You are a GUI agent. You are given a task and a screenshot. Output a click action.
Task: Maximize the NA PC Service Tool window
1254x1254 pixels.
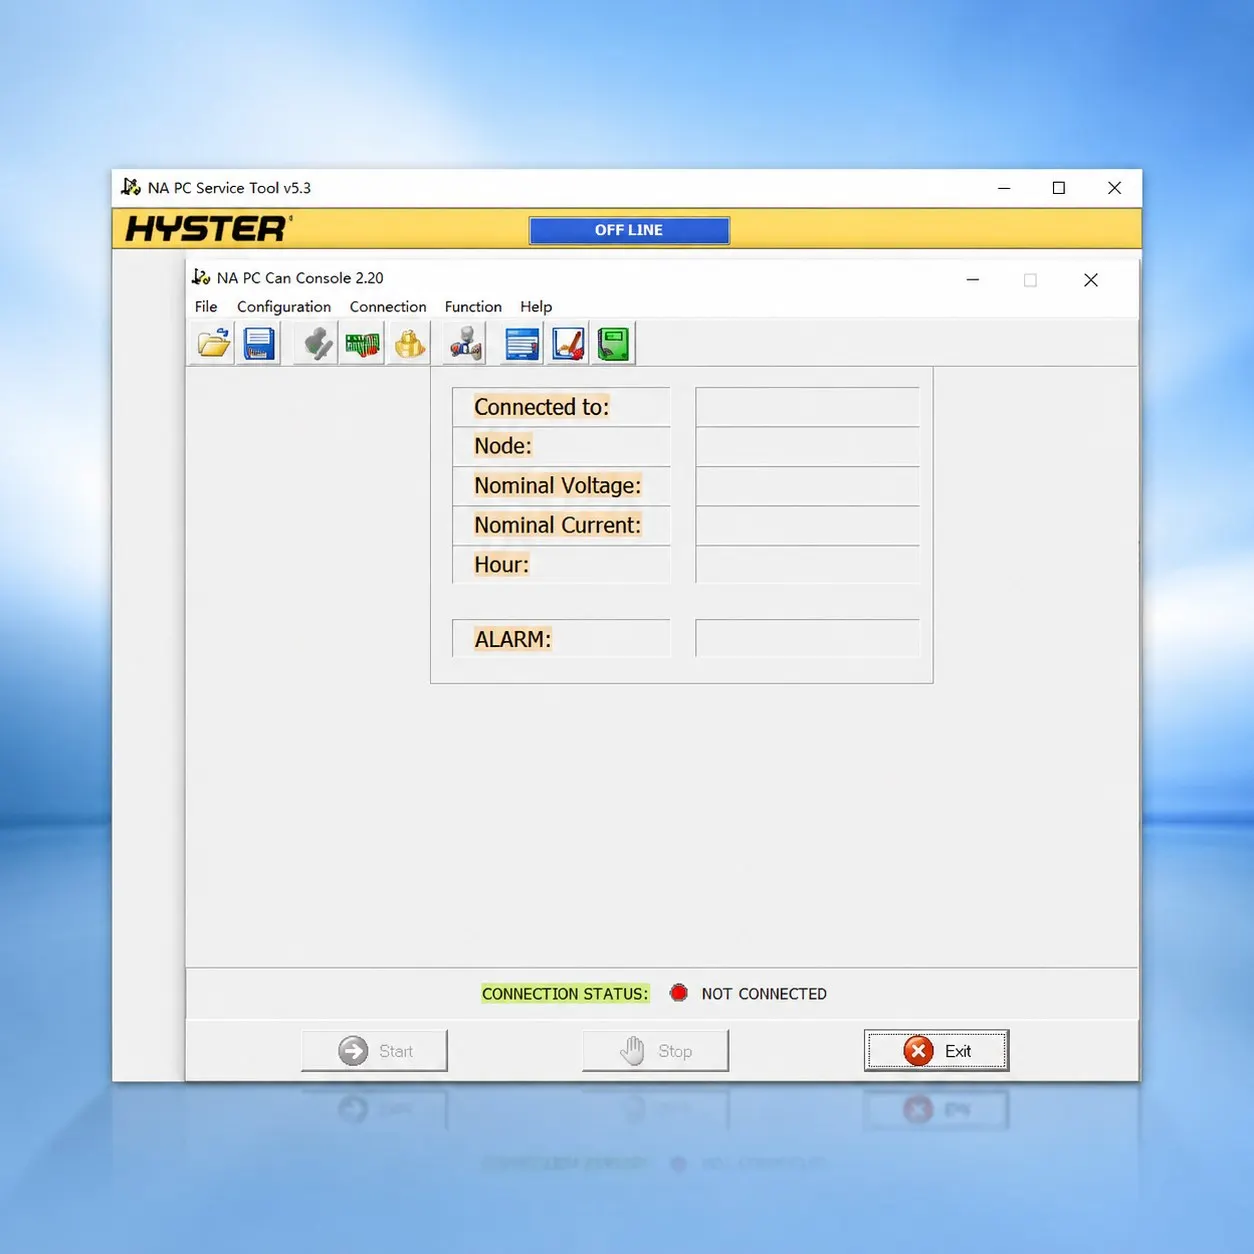tap(1059, 188)
